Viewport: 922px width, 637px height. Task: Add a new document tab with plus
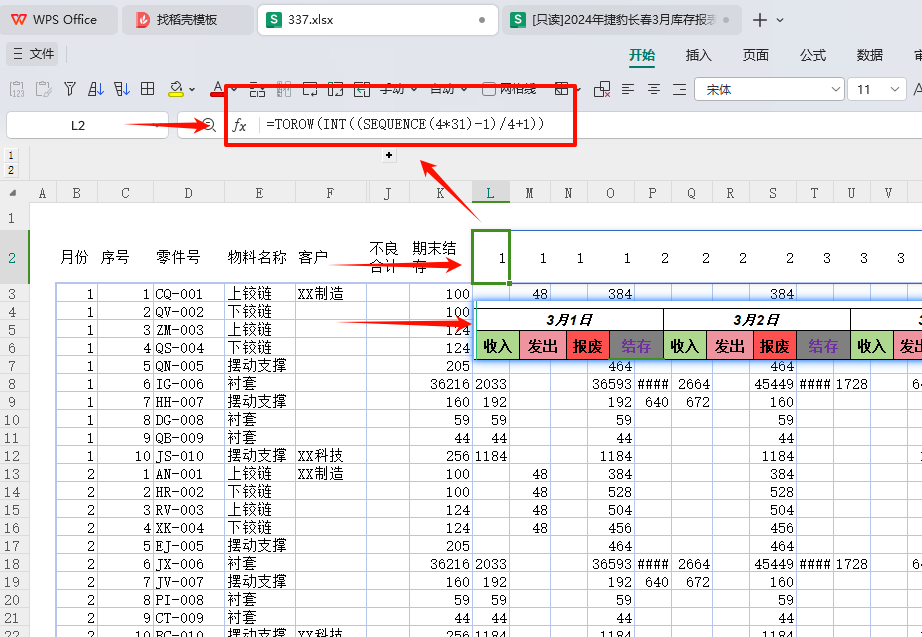[760, 20]
